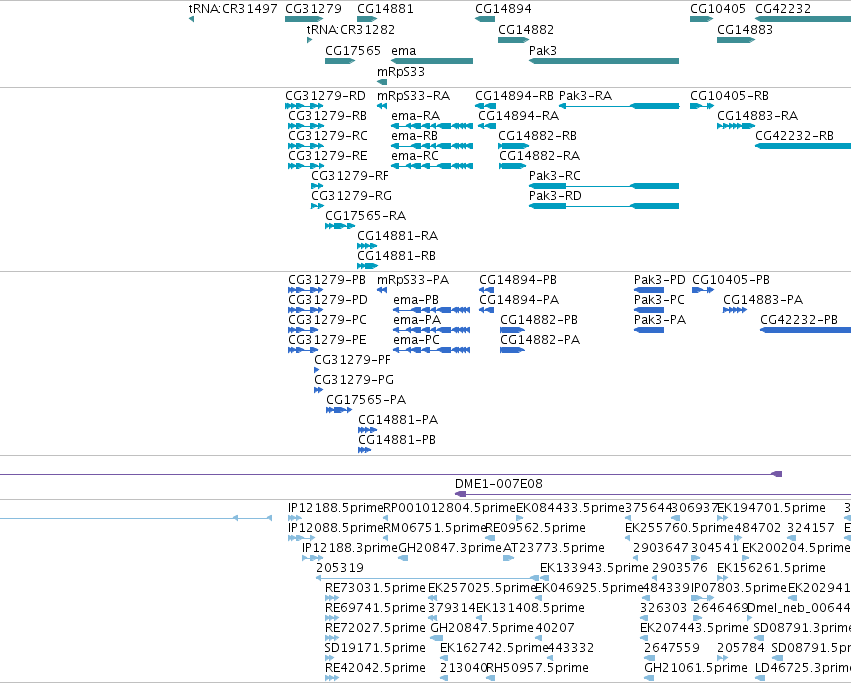Select the RE42042.5prime EST label

pyautogui.click(x=375, y=668)
